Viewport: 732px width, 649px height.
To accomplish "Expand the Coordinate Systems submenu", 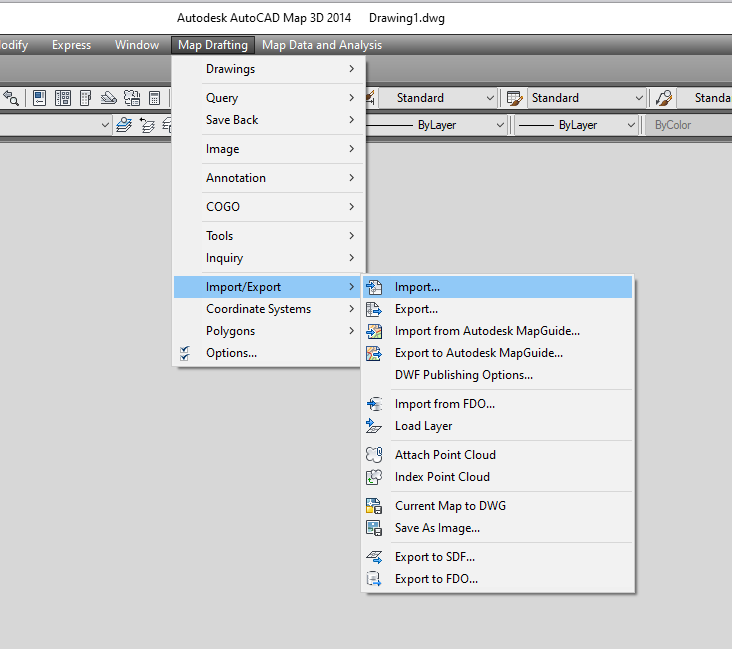I will pyautogui.click(x=267, y=309).
